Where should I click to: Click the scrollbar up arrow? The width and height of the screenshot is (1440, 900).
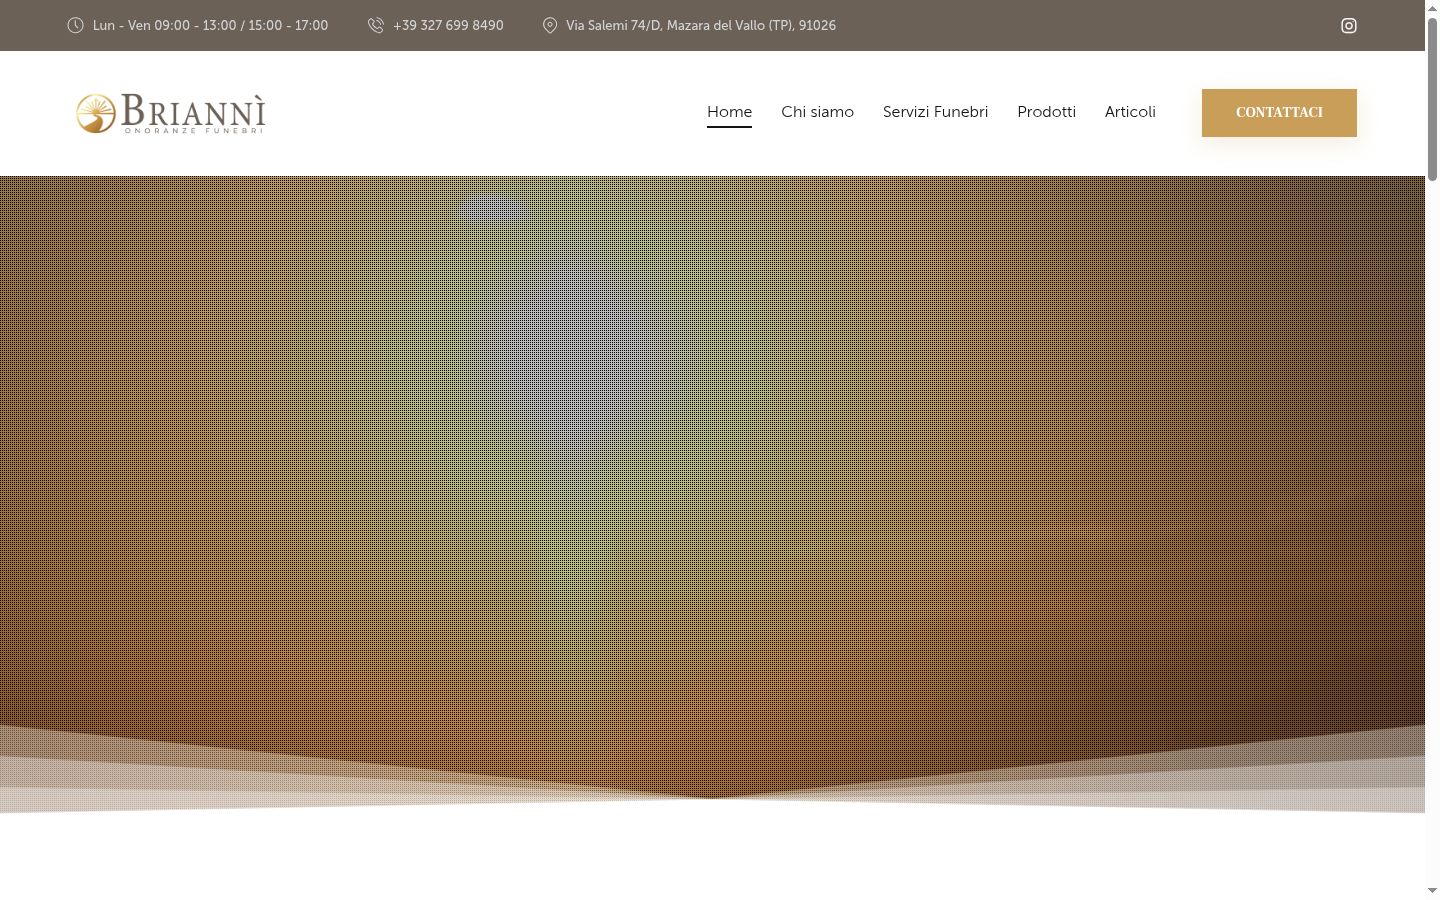click(1432, 8)
